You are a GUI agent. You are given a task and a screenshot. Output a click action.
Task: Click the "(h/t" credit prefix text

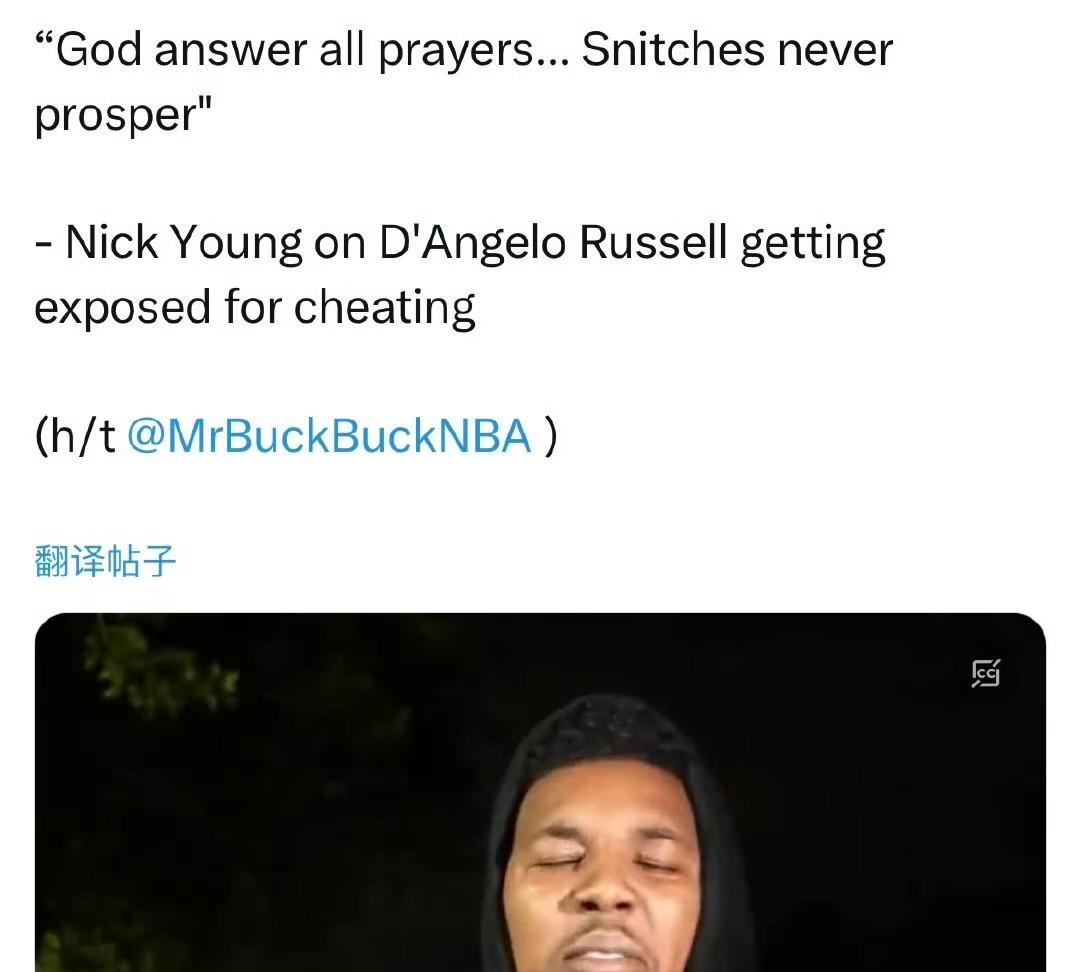tap(75, 436)
